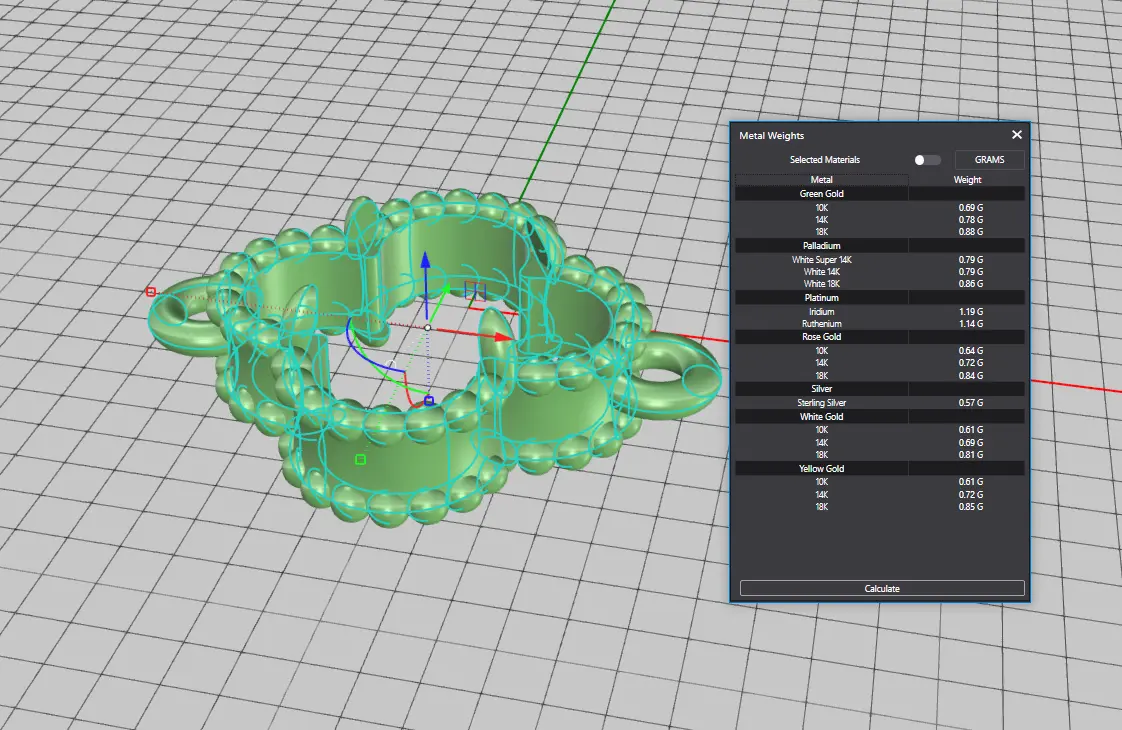Select the Platinum group header
This screenshot has width=1122, height=730.
click(821, 298)
